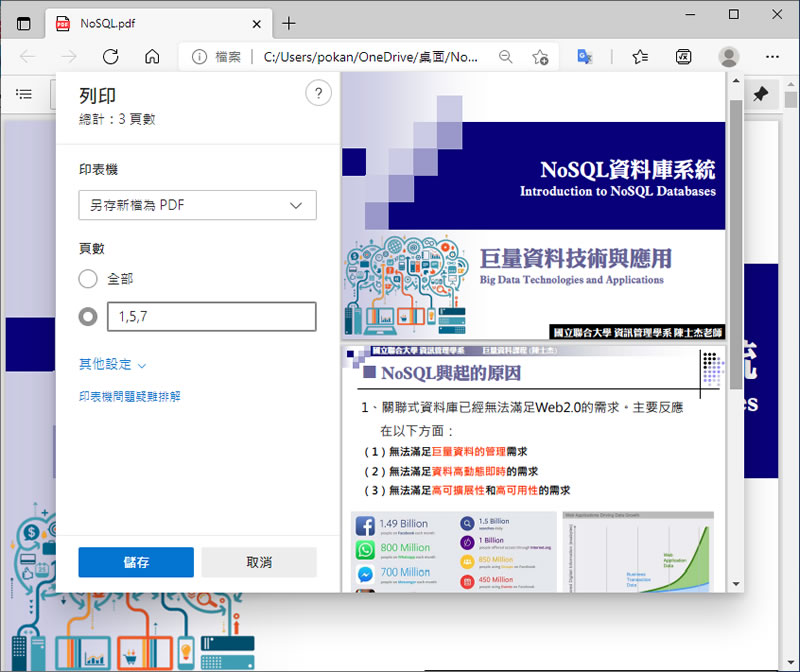Switch to the NoSQL.pdf tab

pyautogui.click(x=150, y=23)
